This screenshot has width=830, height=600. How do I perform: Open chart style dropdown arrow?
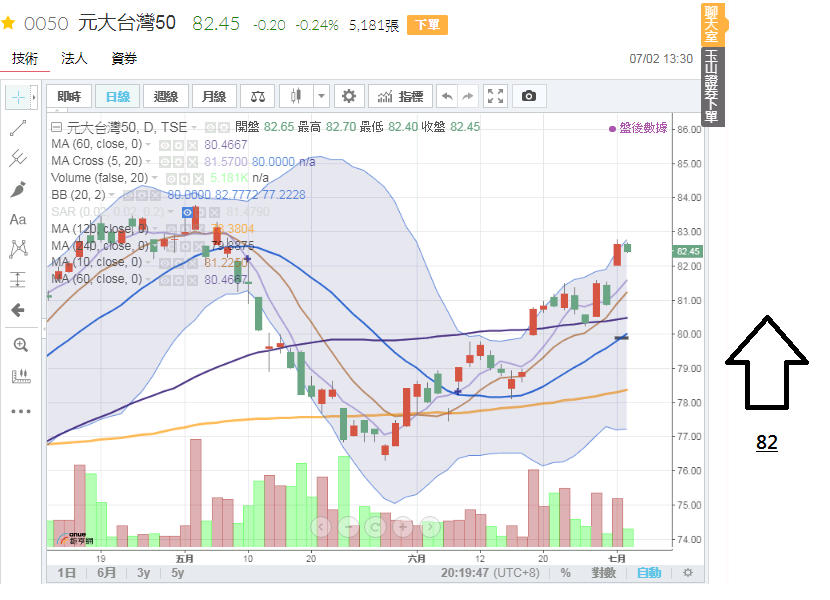pyautogui.click(x=321, y=96)
